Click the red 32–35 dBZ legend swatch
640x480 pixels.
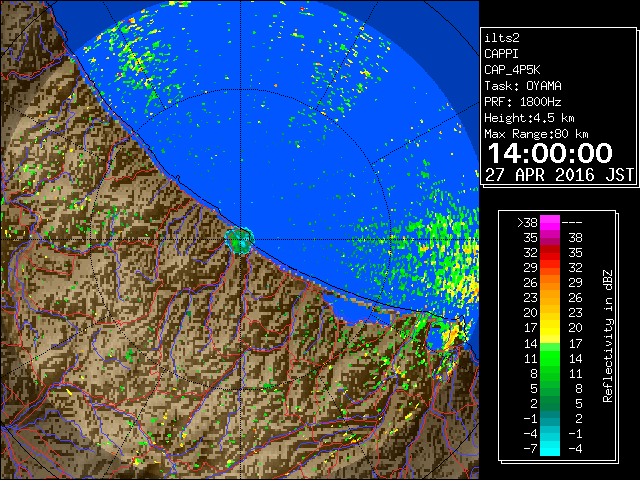[x=550, y=253]
